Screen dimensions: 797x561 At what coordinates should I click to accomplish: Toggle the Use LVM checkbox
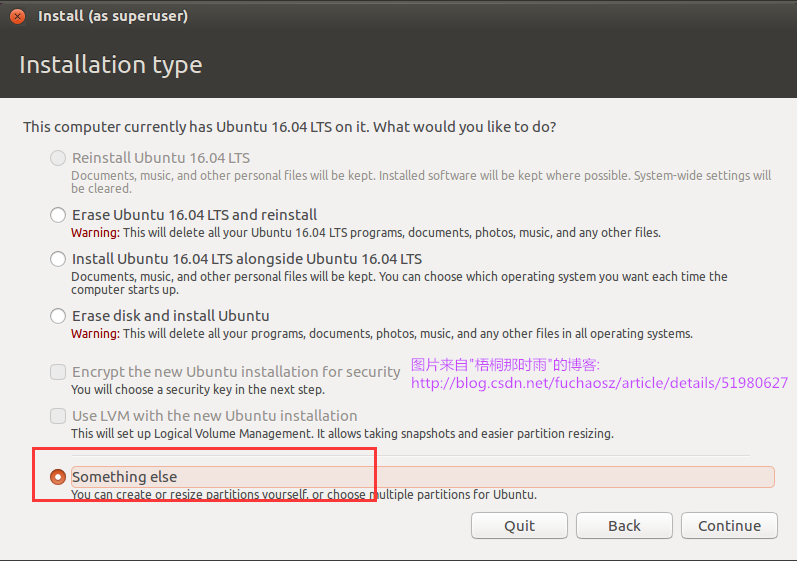pos(58,416)
